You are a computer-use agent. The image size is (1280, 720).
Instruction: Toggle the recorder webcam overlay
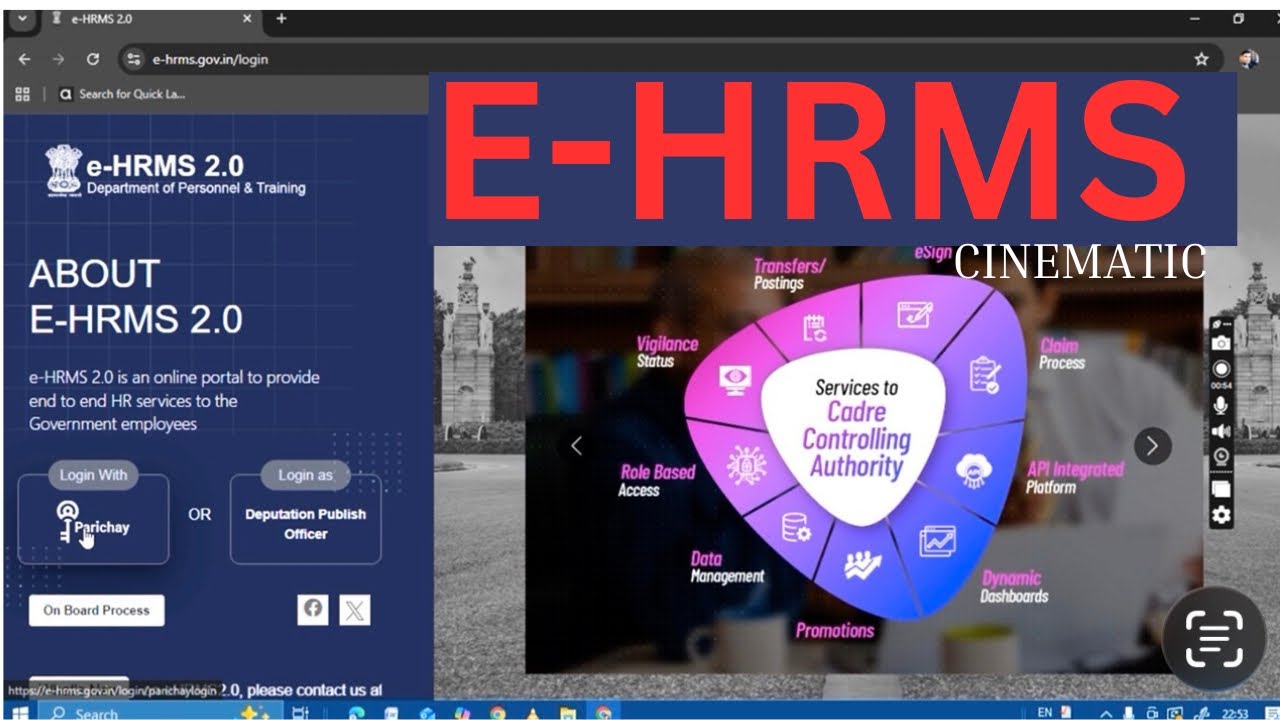click(1221, 457)
